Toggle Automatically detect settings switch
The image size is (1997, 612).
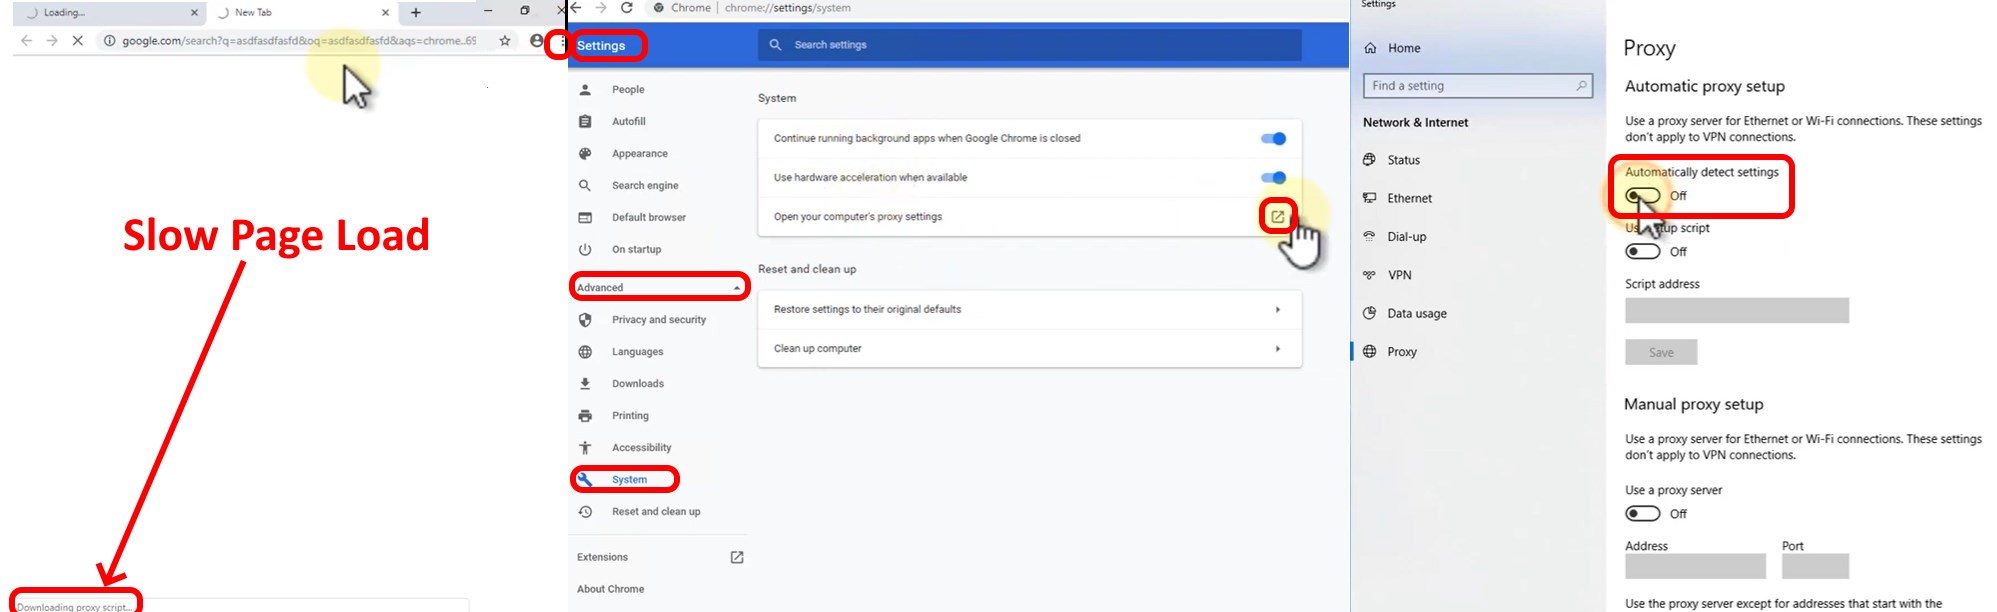point(1642,196)
